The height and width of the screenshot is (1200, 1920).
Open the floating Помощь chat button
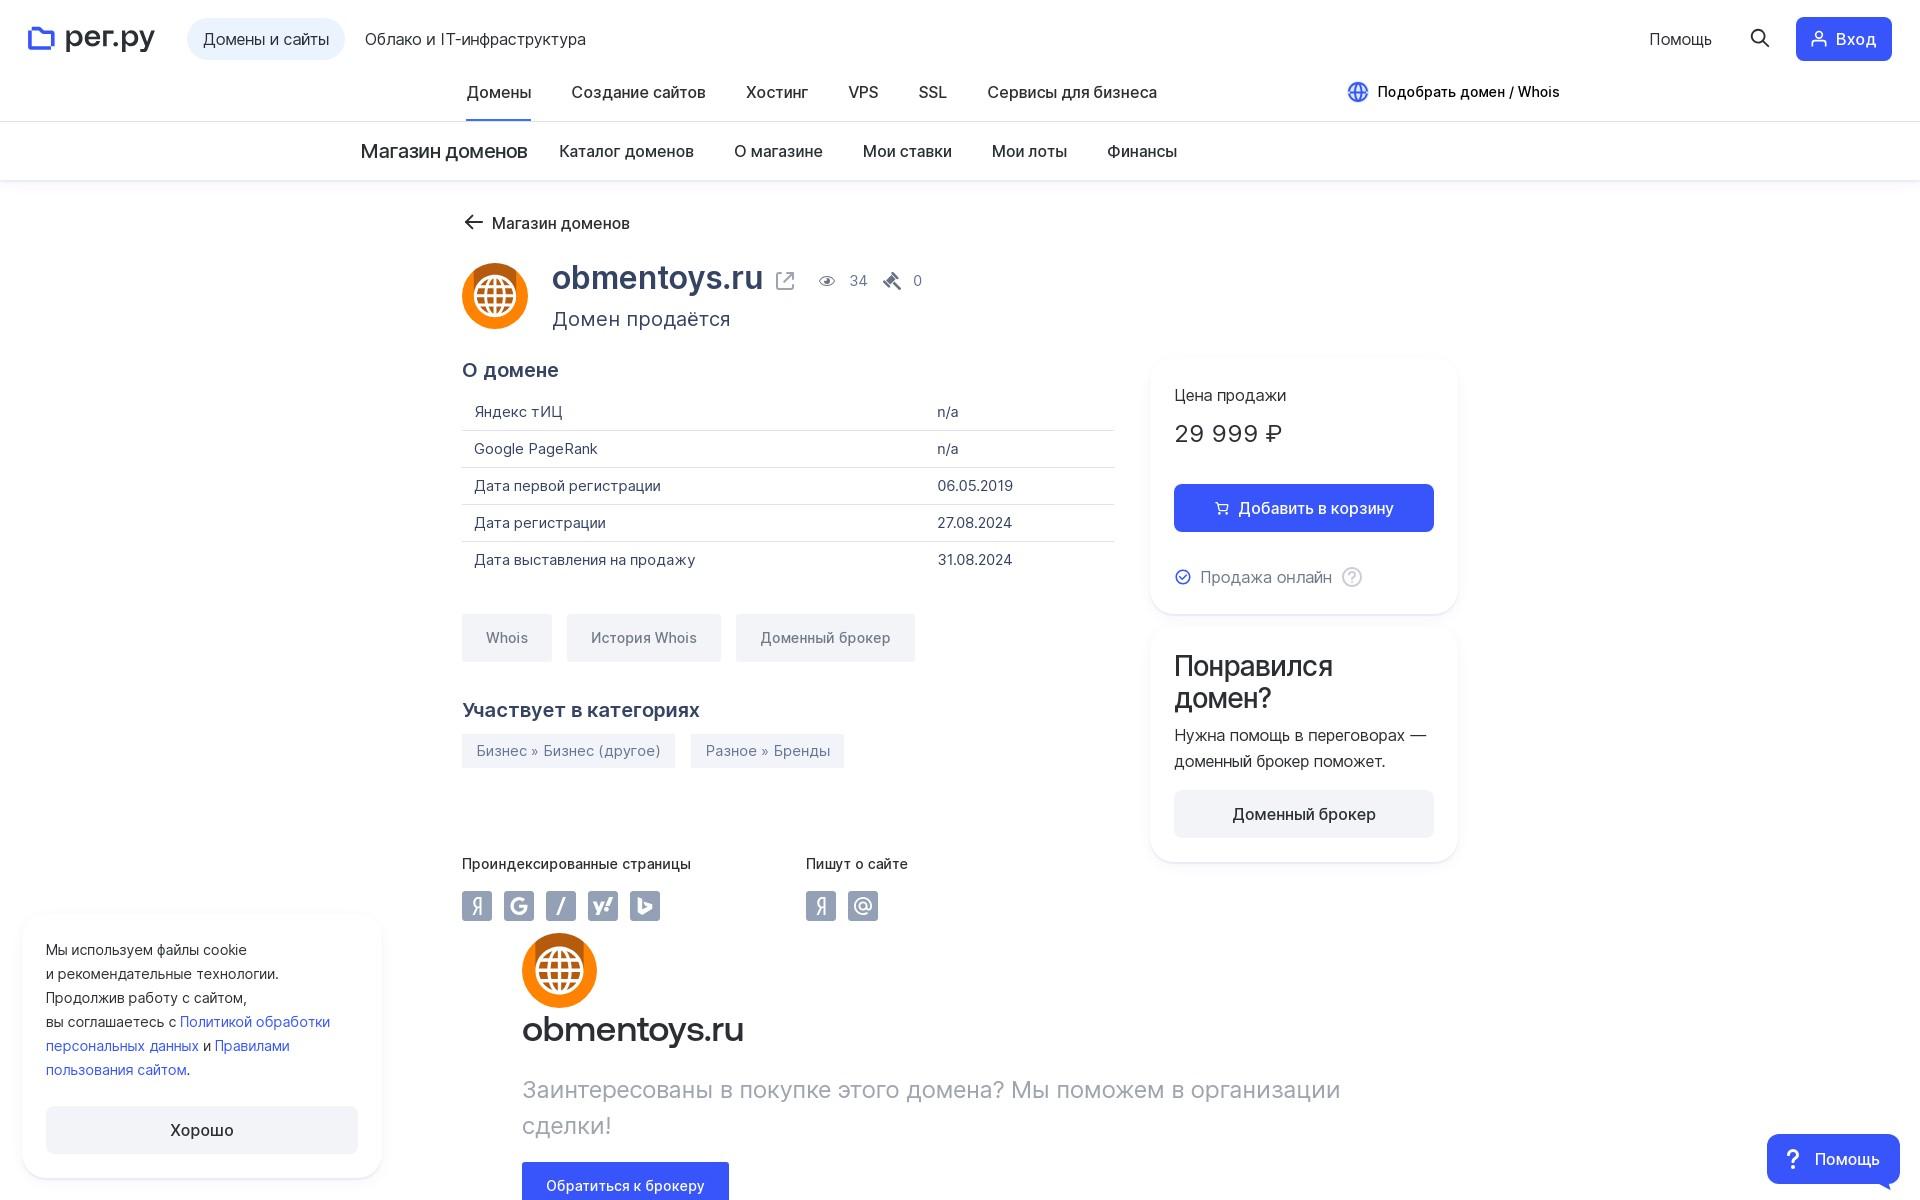point(1833,1159)
